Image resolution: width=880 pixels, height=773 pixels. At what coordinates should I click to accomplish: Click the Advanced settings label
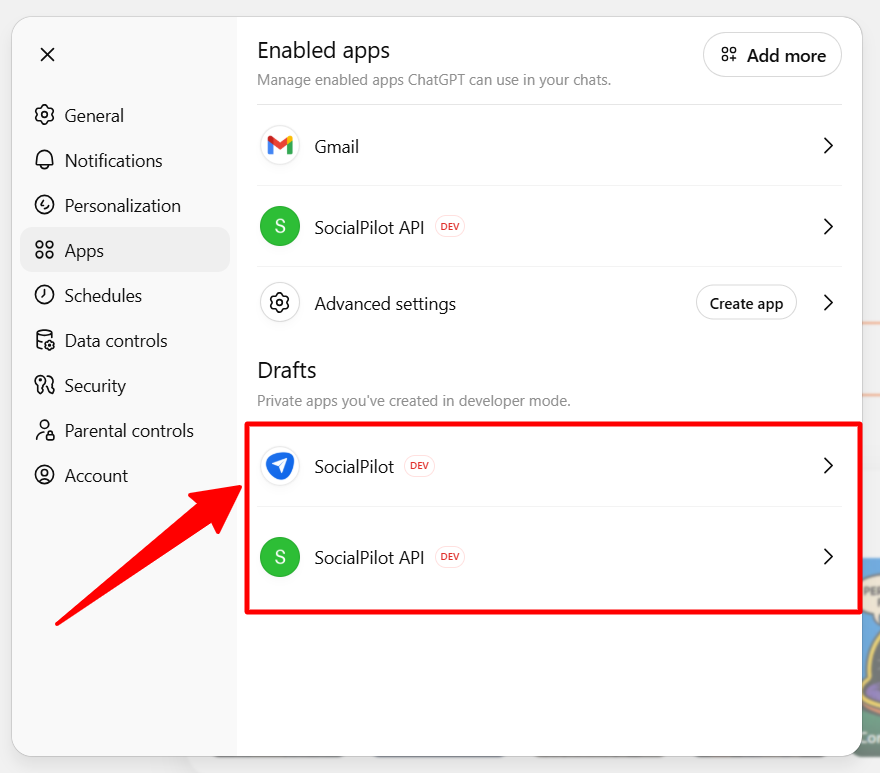(x=385, y=304)
